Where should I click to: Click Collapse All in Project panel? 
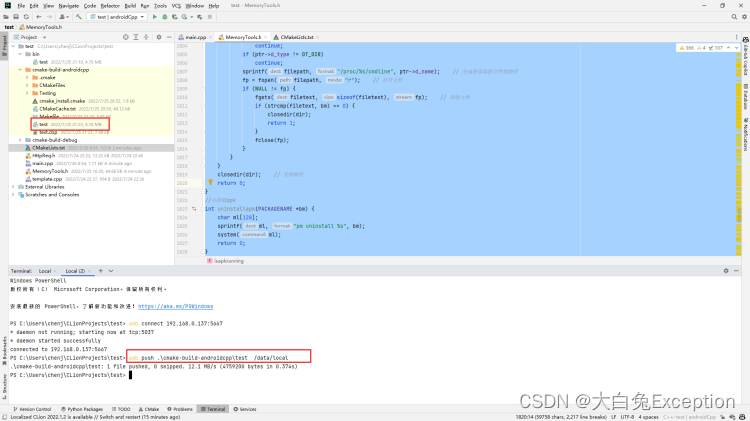coord(146,37)
